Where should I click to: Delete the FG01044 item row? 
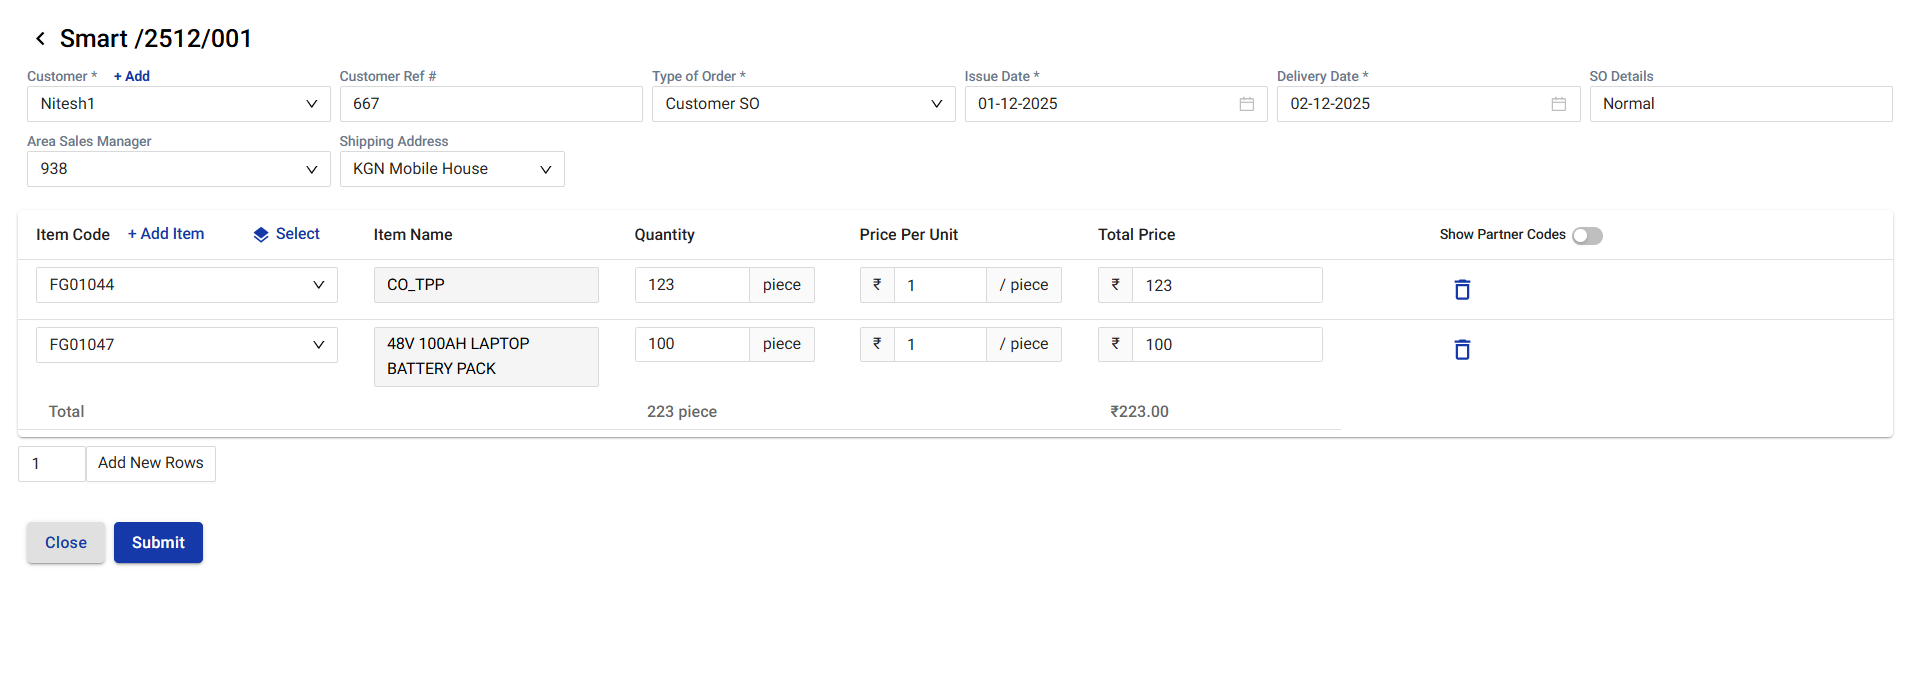1461,290
